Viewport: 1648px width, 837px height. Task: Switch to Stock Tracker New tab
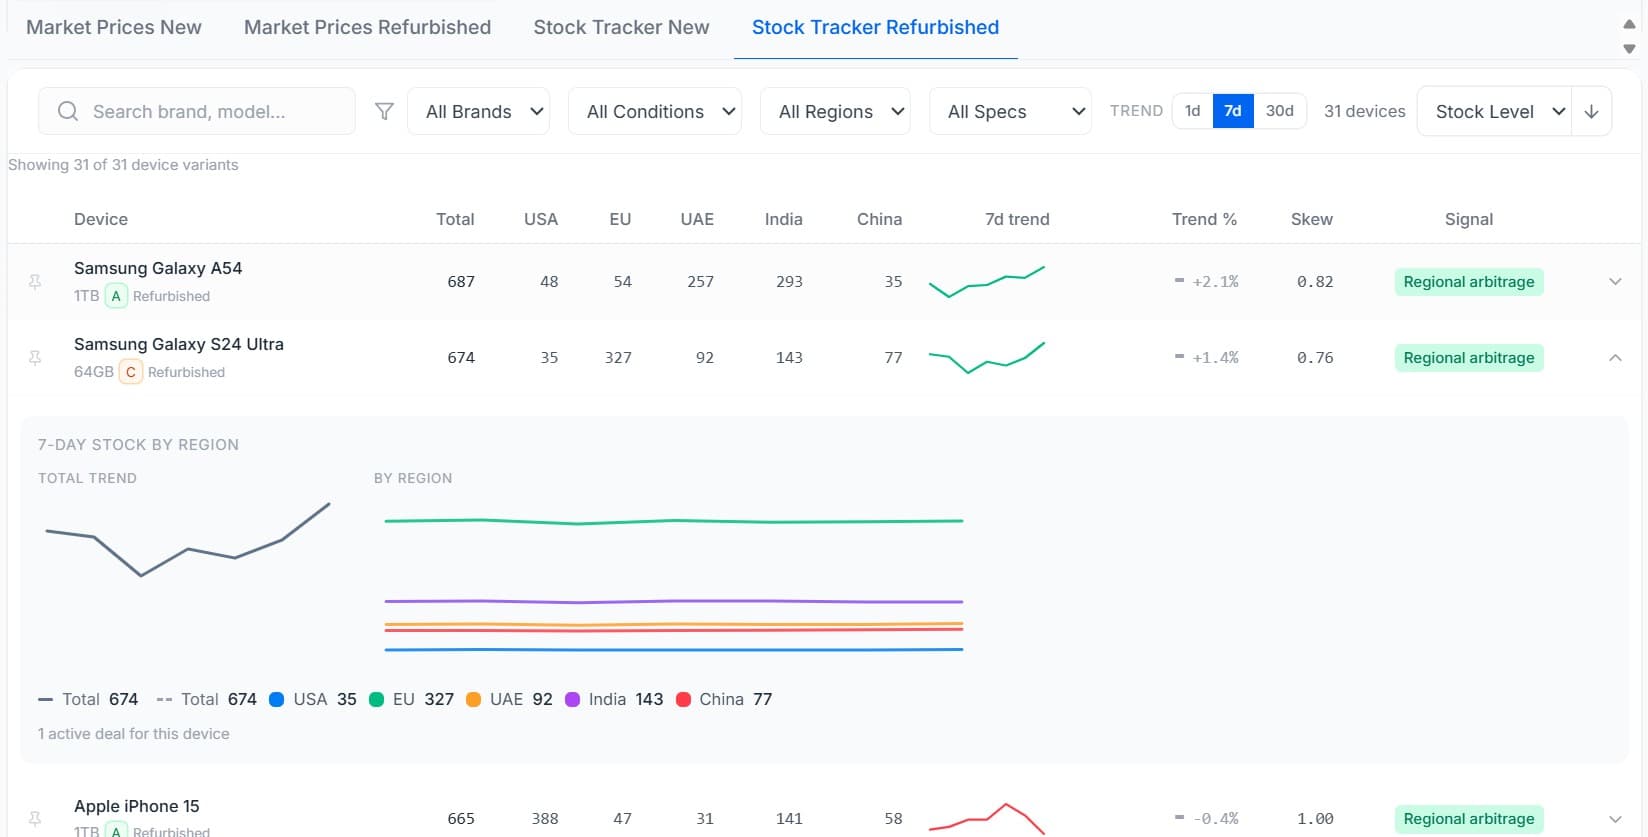(x=621, y=27)
